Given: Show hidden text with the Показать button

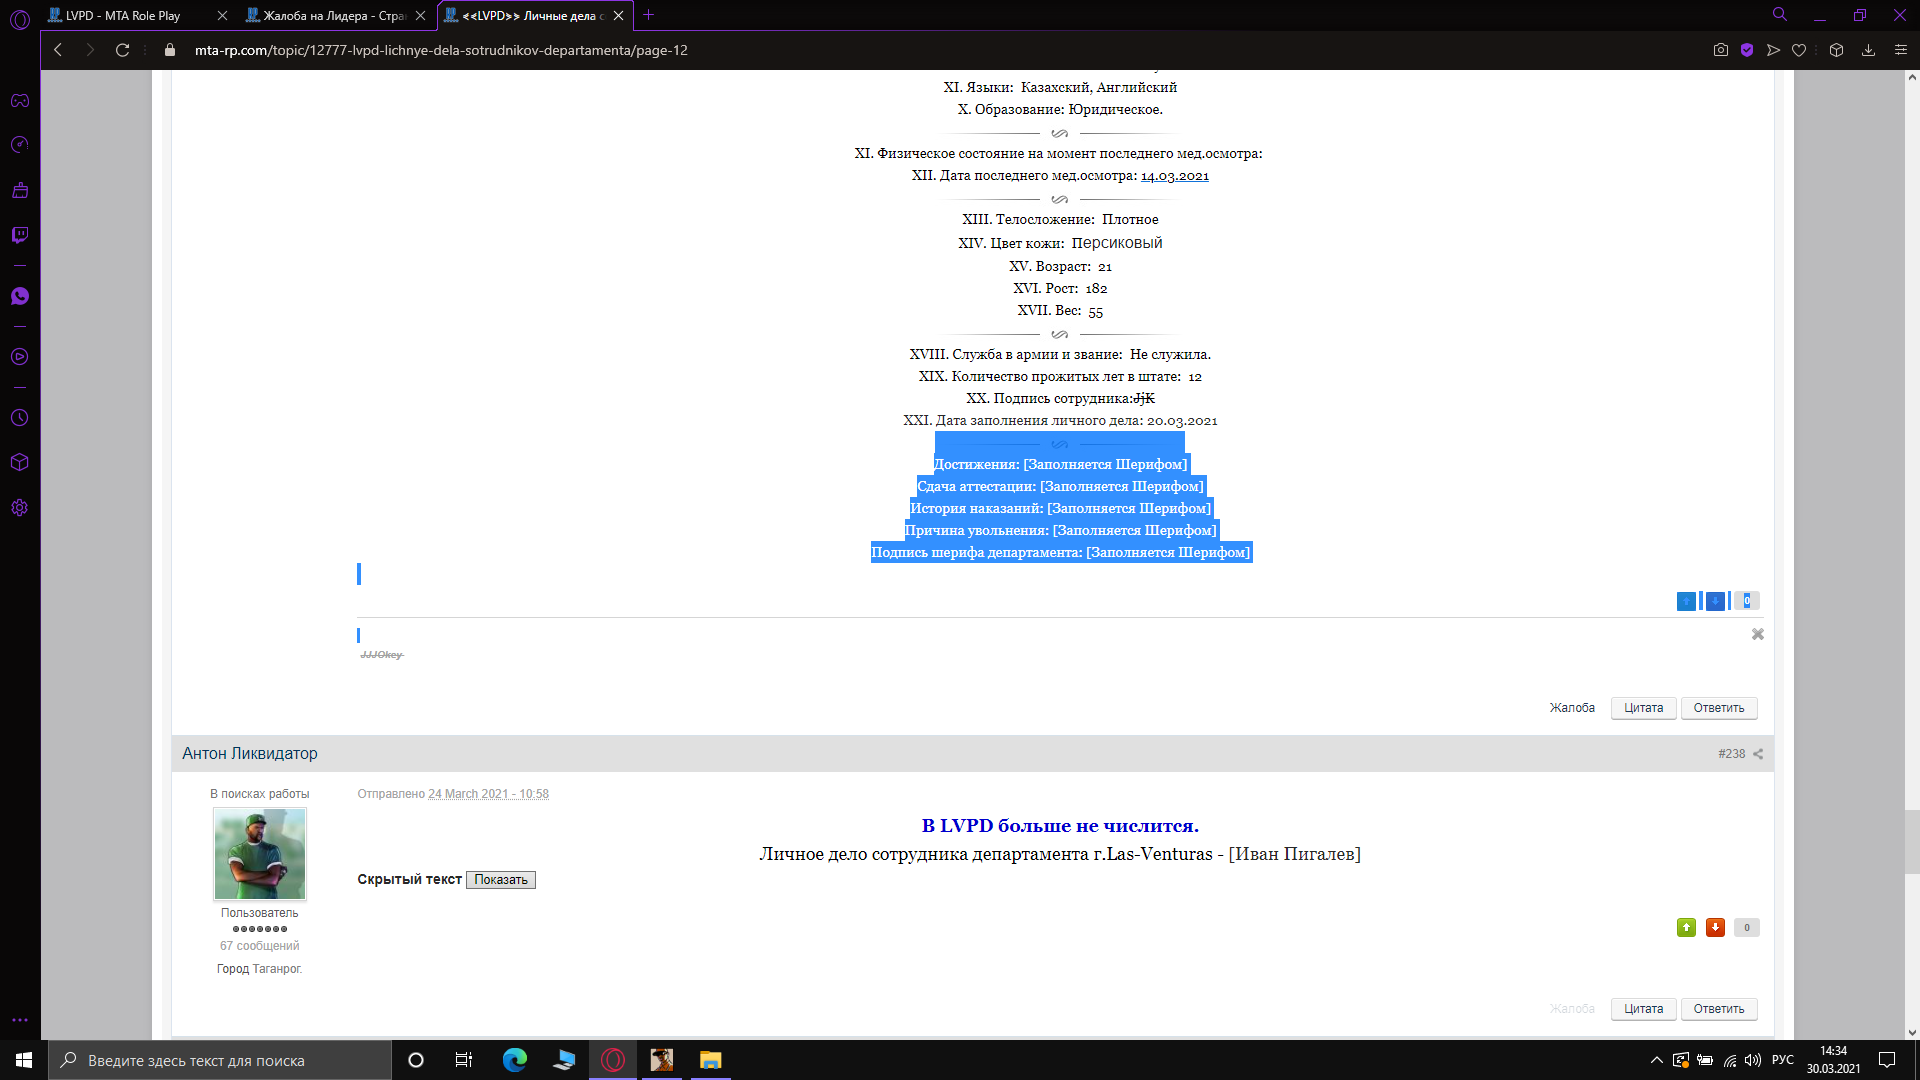Looking at the screenshot, I should pyautogui.click(x=501, y=880).
